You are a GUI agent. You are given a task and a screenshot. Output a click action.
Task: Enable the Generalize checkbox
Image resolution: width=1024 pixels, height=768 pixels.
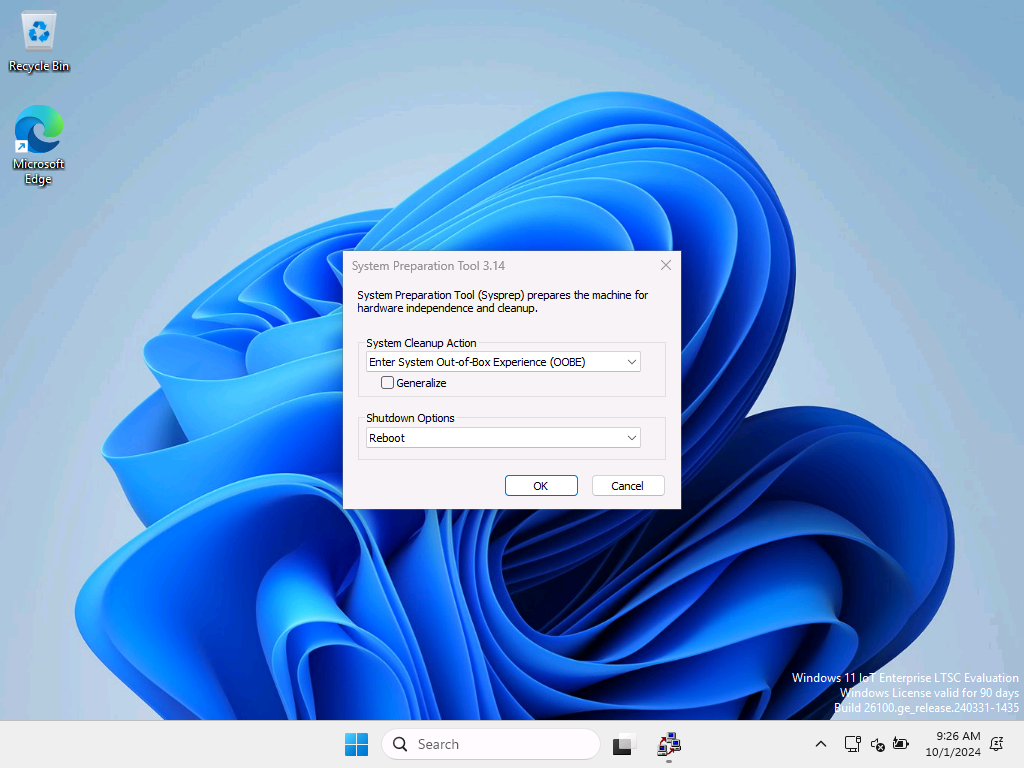coord(386,382)
